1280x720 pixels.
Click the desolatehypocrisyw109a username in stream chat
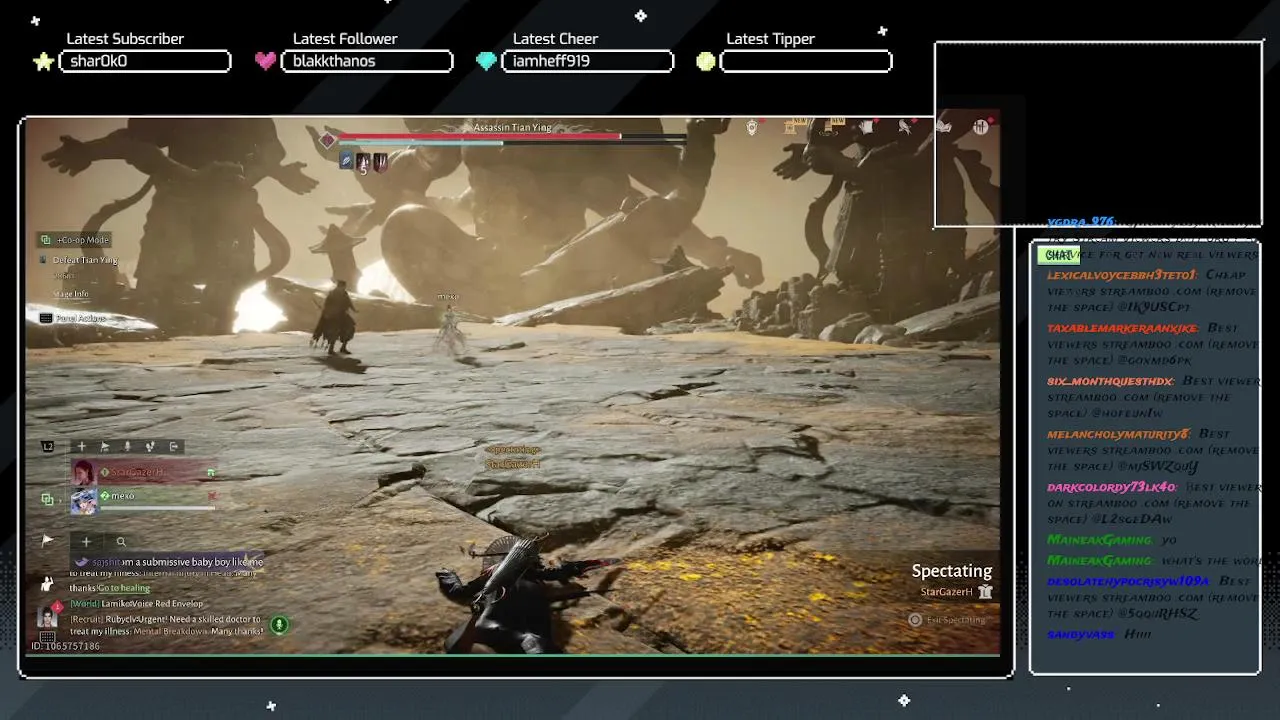pyautogui.click(x=1128, y=581)
